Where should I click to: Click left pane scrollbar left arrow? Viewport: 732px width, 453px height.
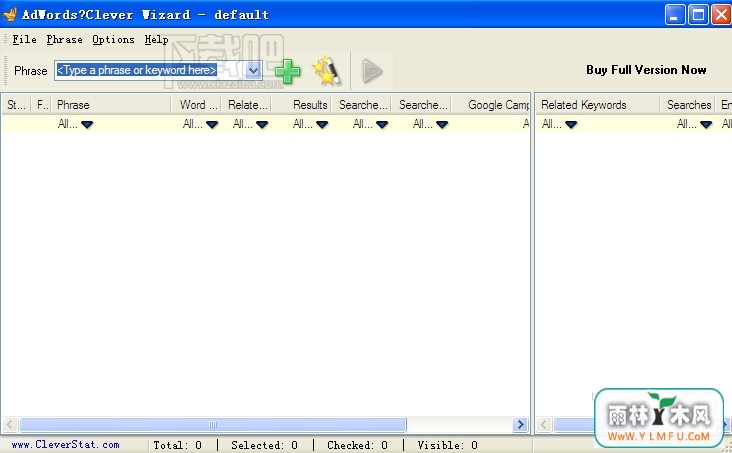[10, 425]
